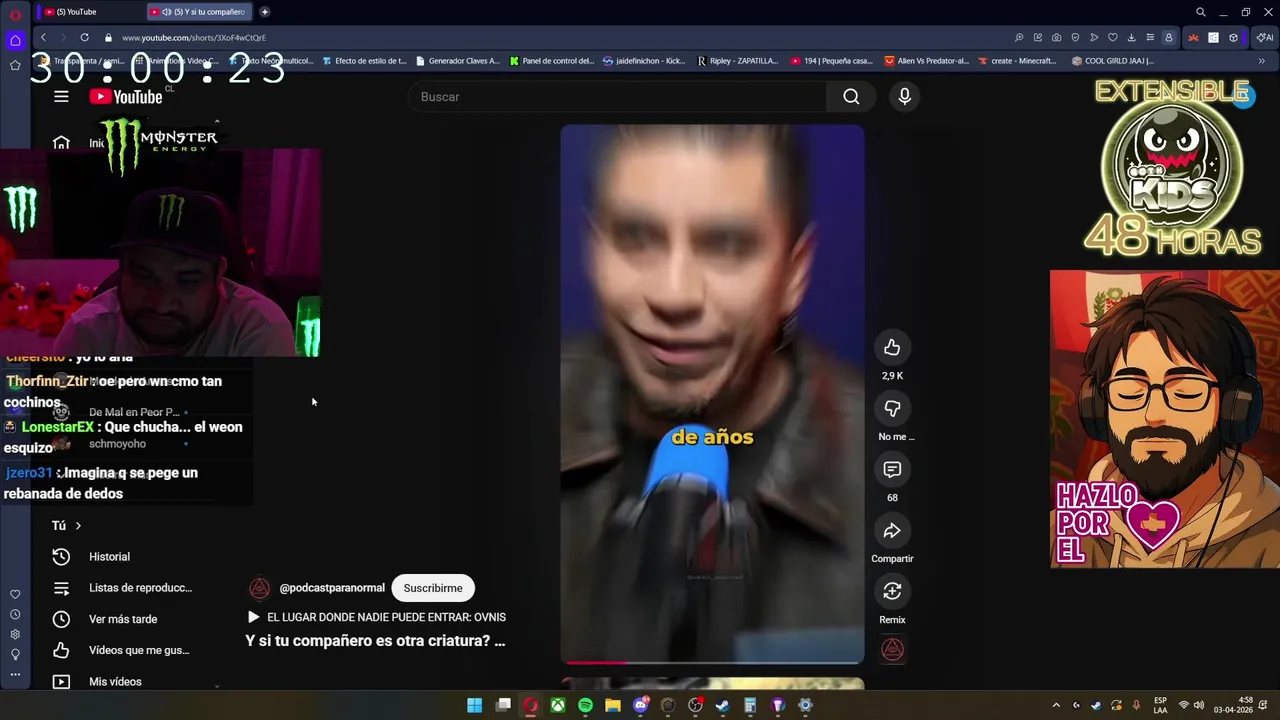1280x720 pixels.
Task: Focus the Buscar search field
Action: (617, 96)
